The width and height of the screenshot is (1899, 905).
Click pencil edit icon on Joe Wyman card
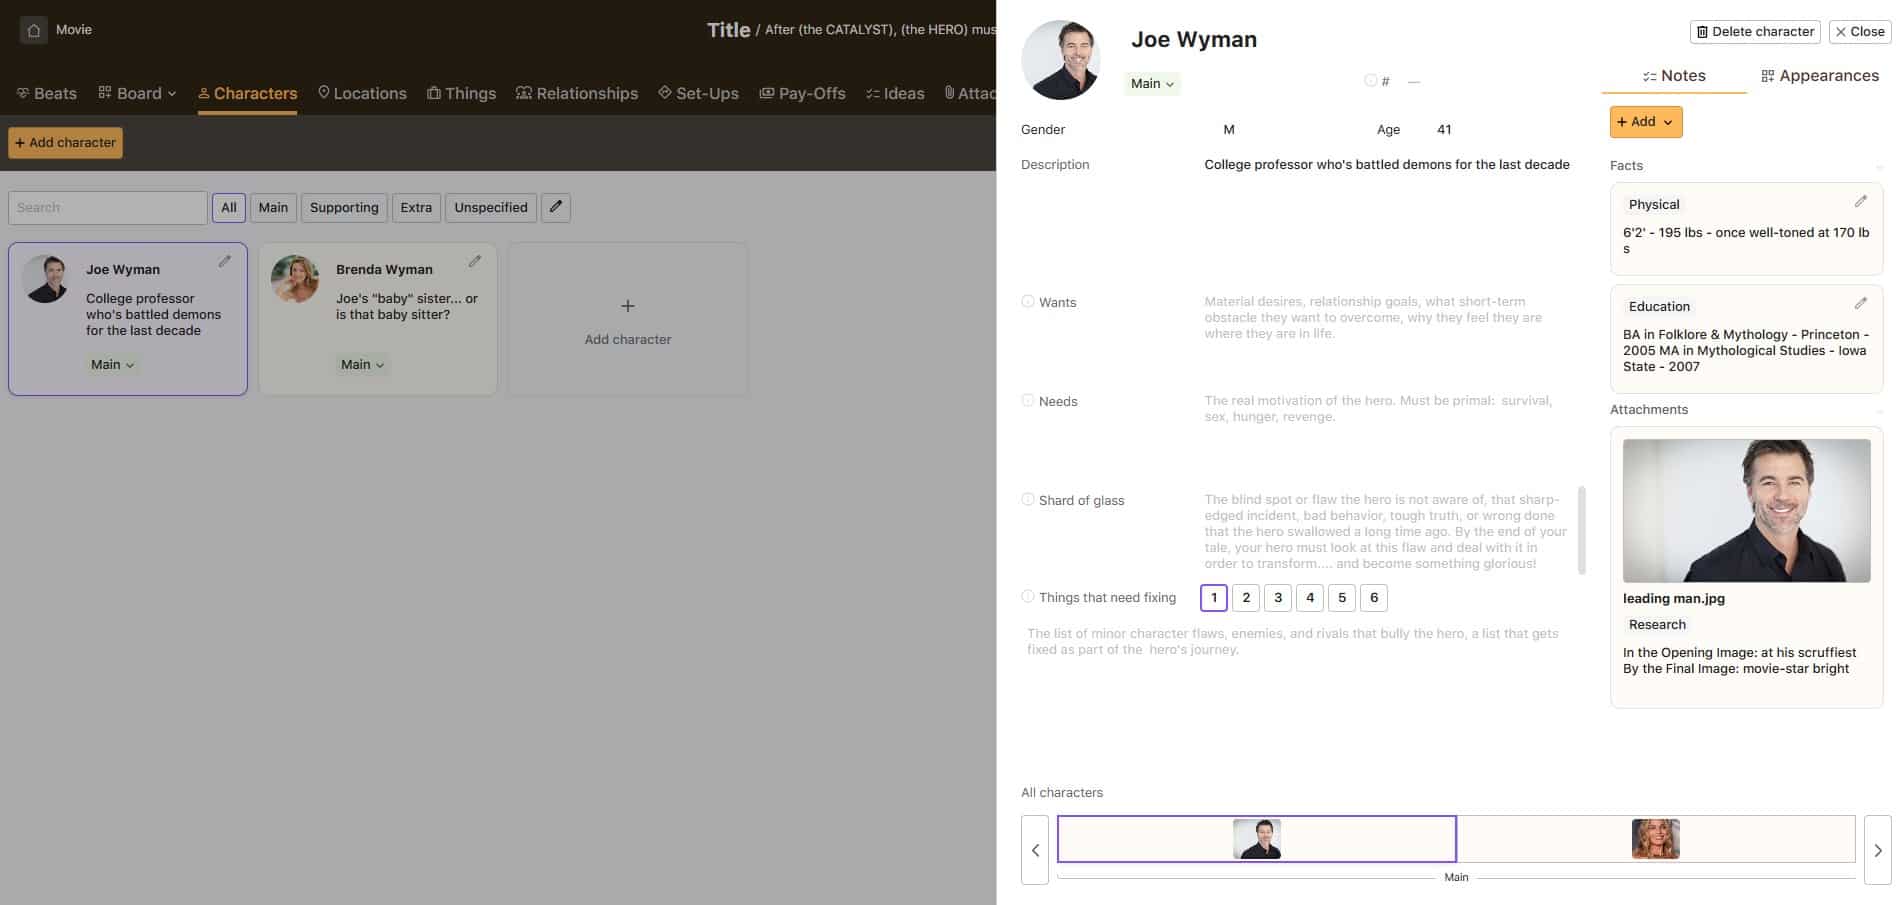[225, 262]
